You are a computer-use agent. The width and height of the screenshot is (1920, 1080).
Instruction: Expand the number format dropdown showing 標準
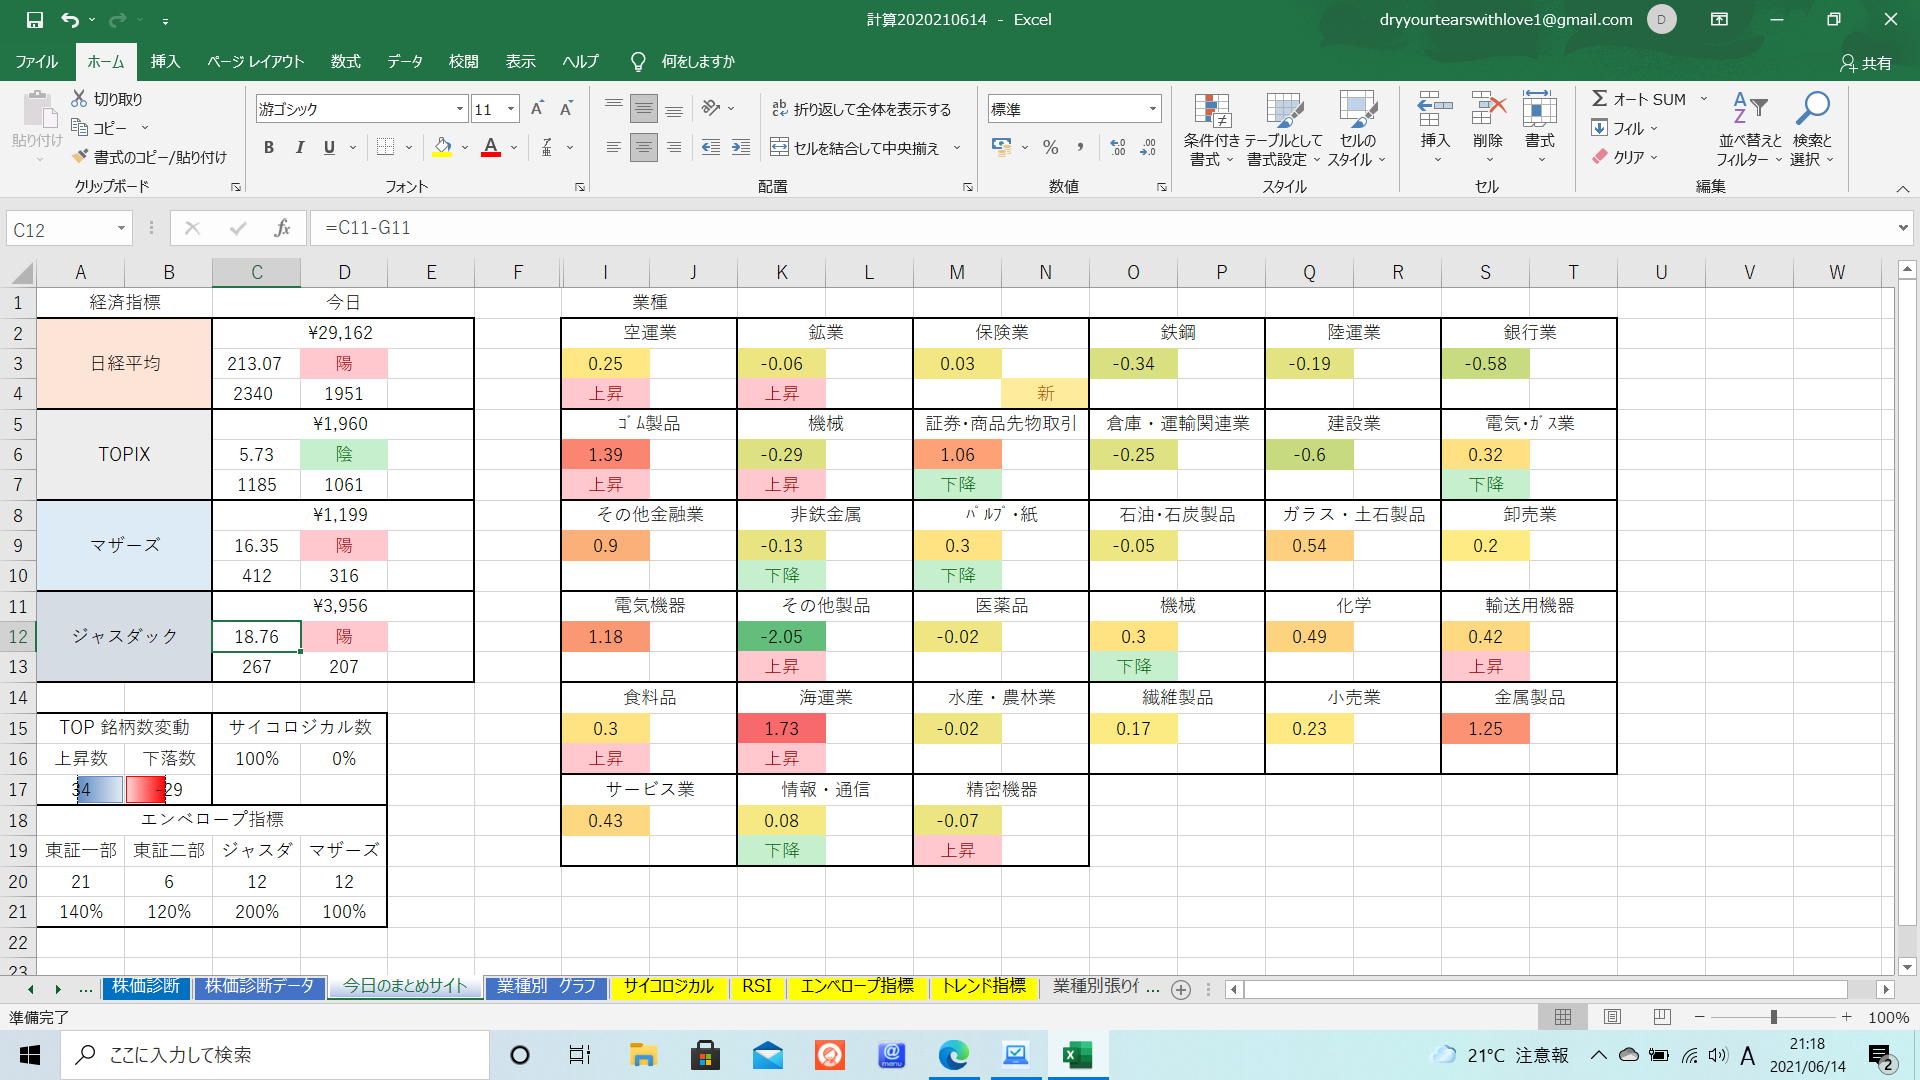(1153, 109)
